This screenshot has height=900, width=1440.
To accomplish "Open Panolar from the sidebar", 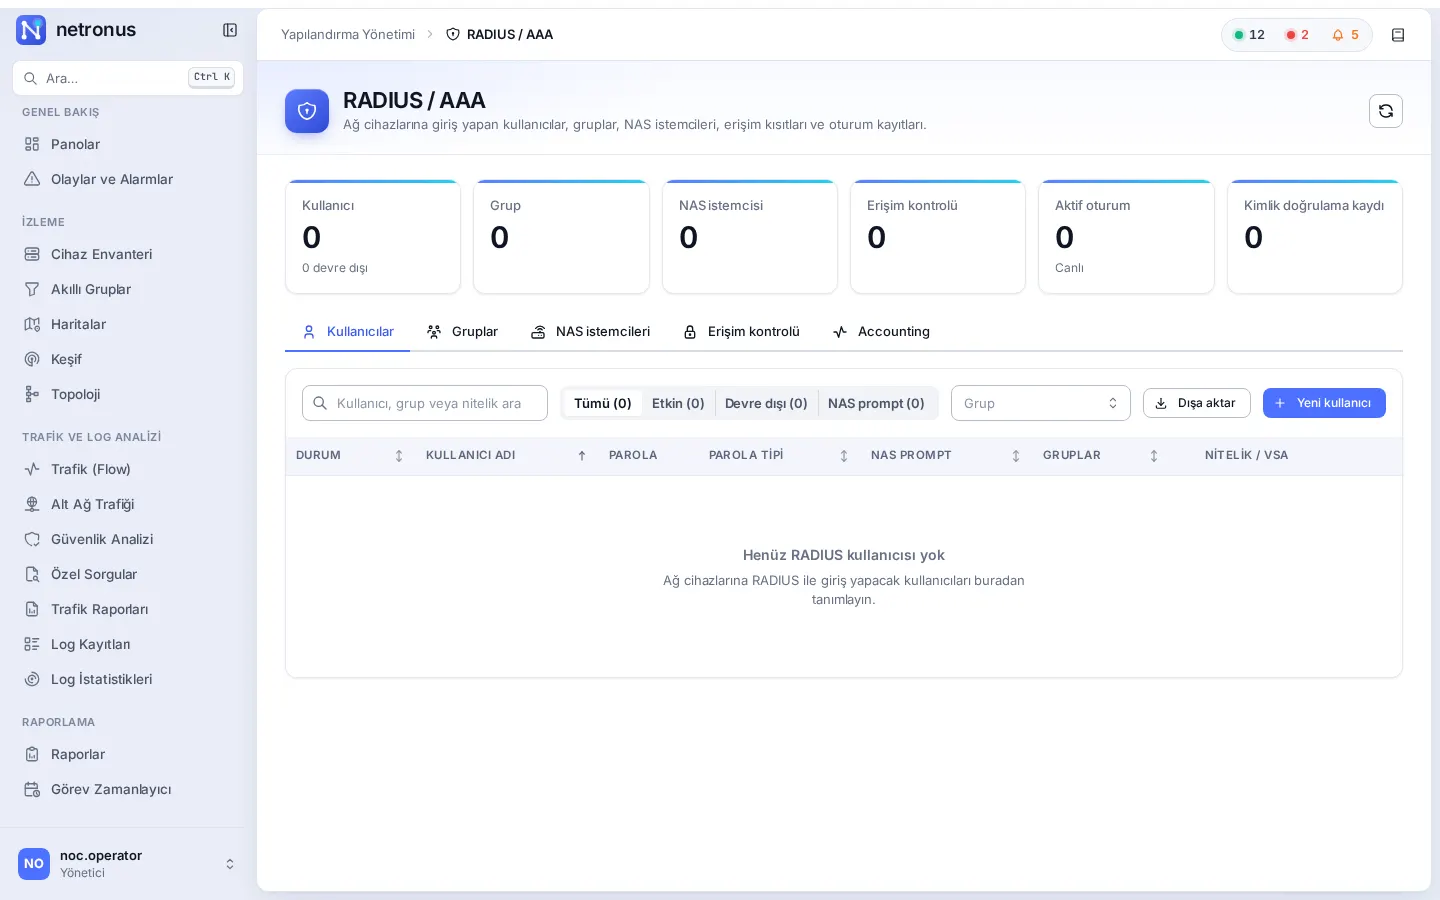I will 128,144.
